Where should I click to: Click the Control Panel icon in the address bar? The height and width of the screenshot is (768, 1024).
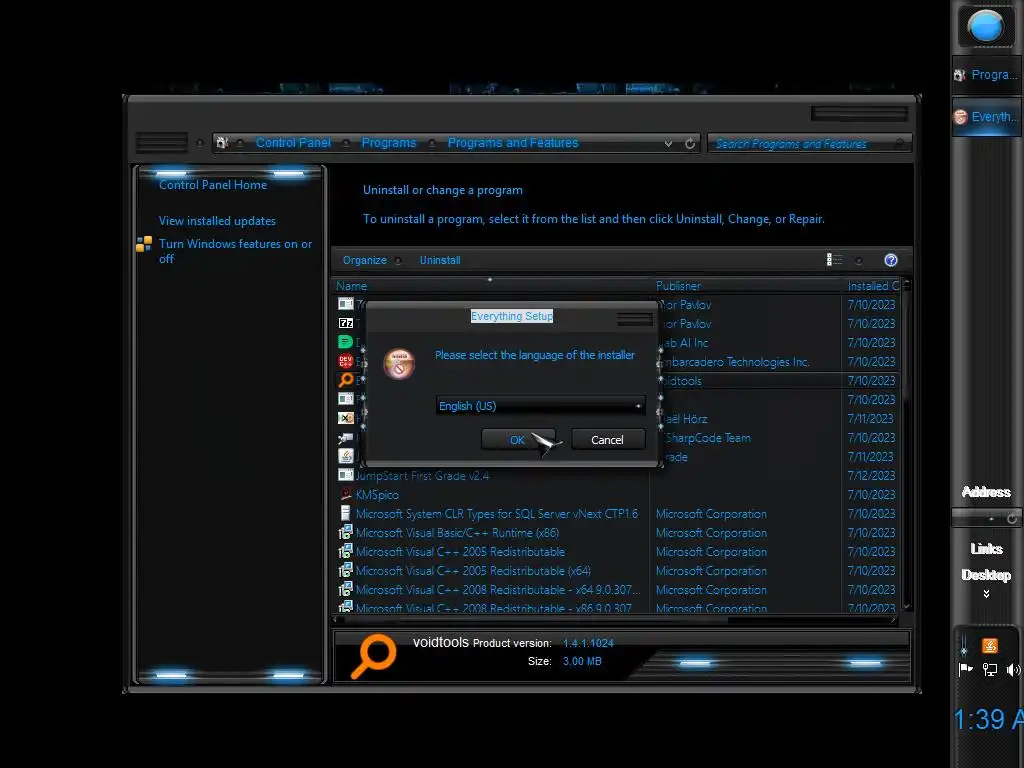coord(222,142)
